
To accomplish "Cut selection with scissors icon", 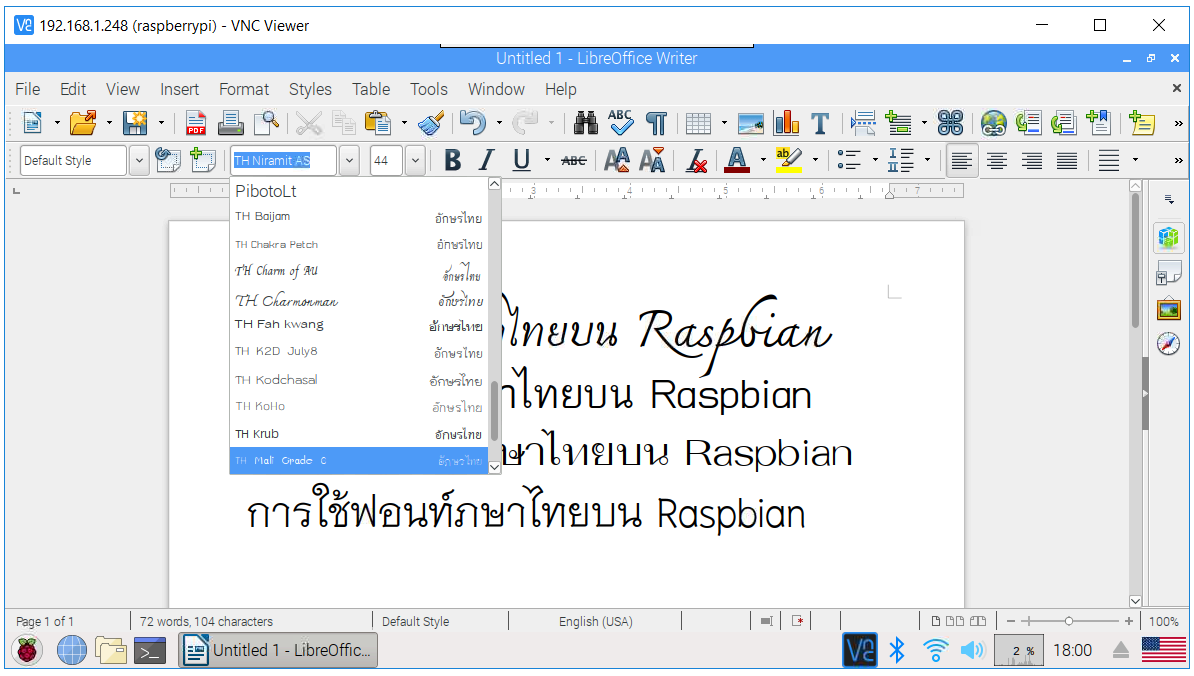I will point(308,123).
